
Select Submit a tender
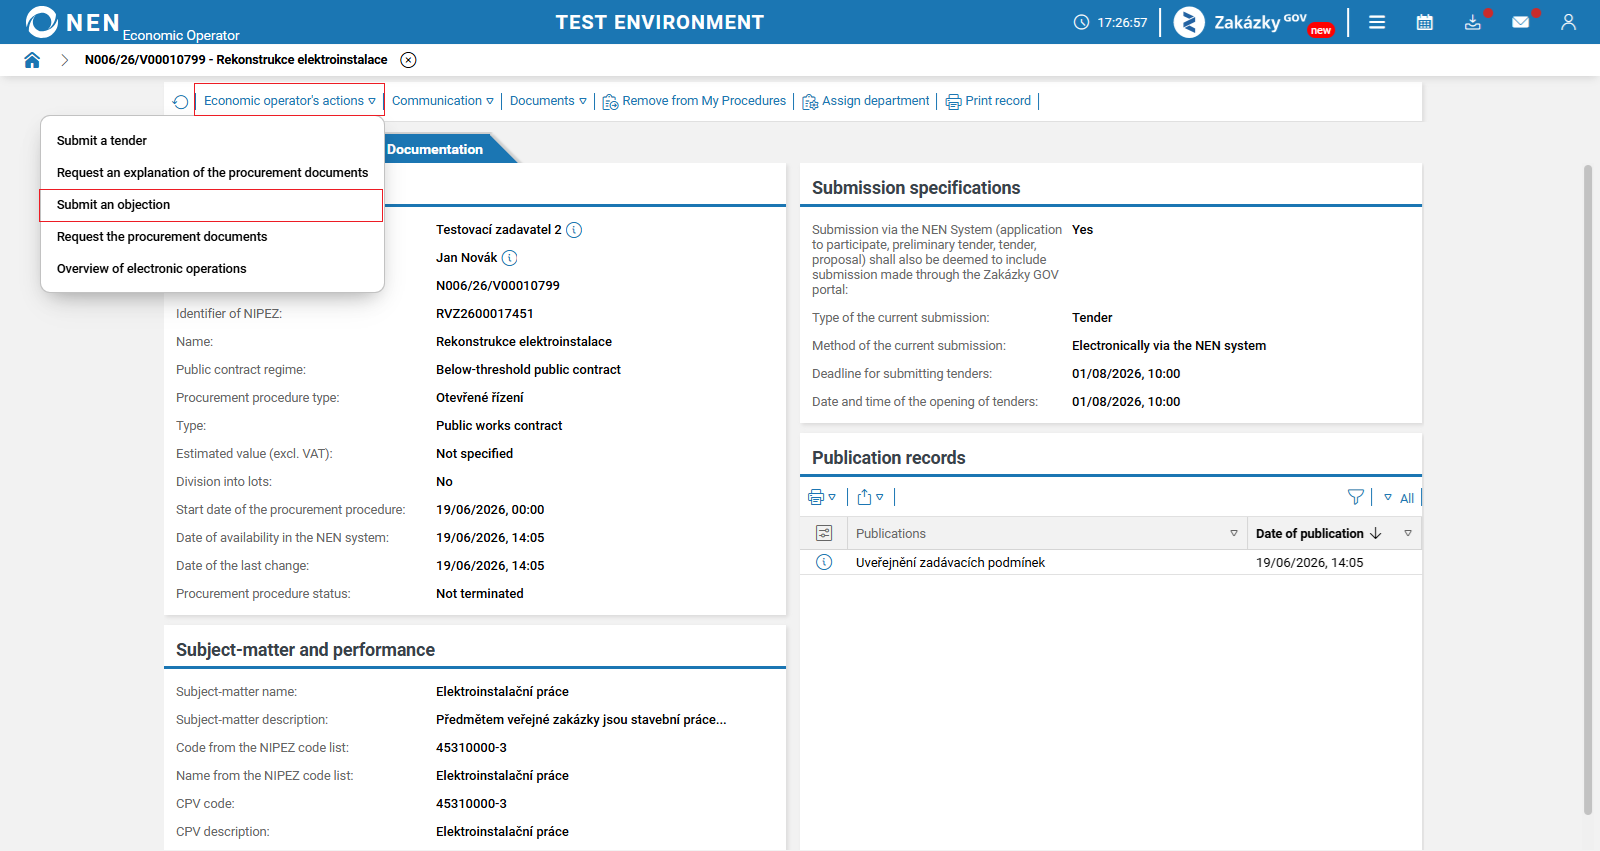212,141
